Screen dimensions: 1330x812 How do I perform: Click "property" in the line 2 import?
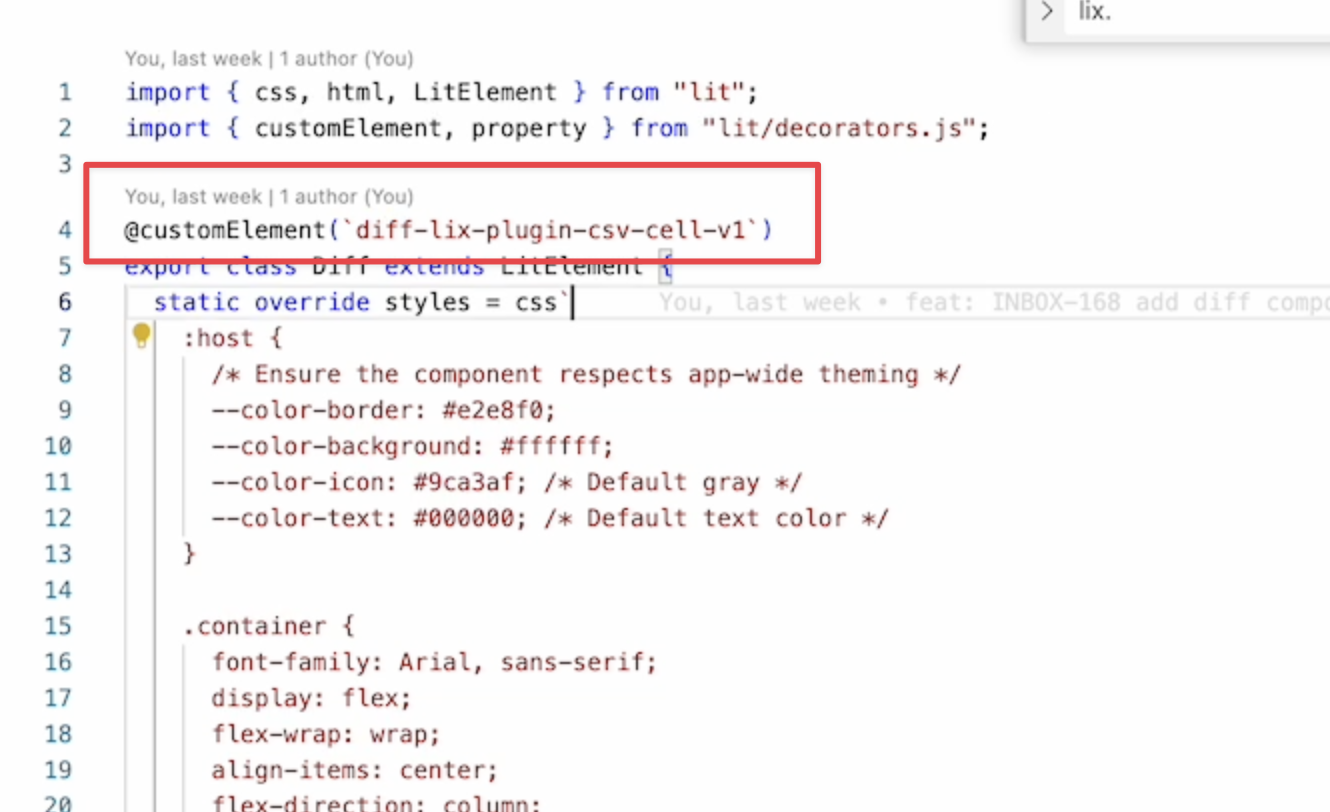coord(529,128)
